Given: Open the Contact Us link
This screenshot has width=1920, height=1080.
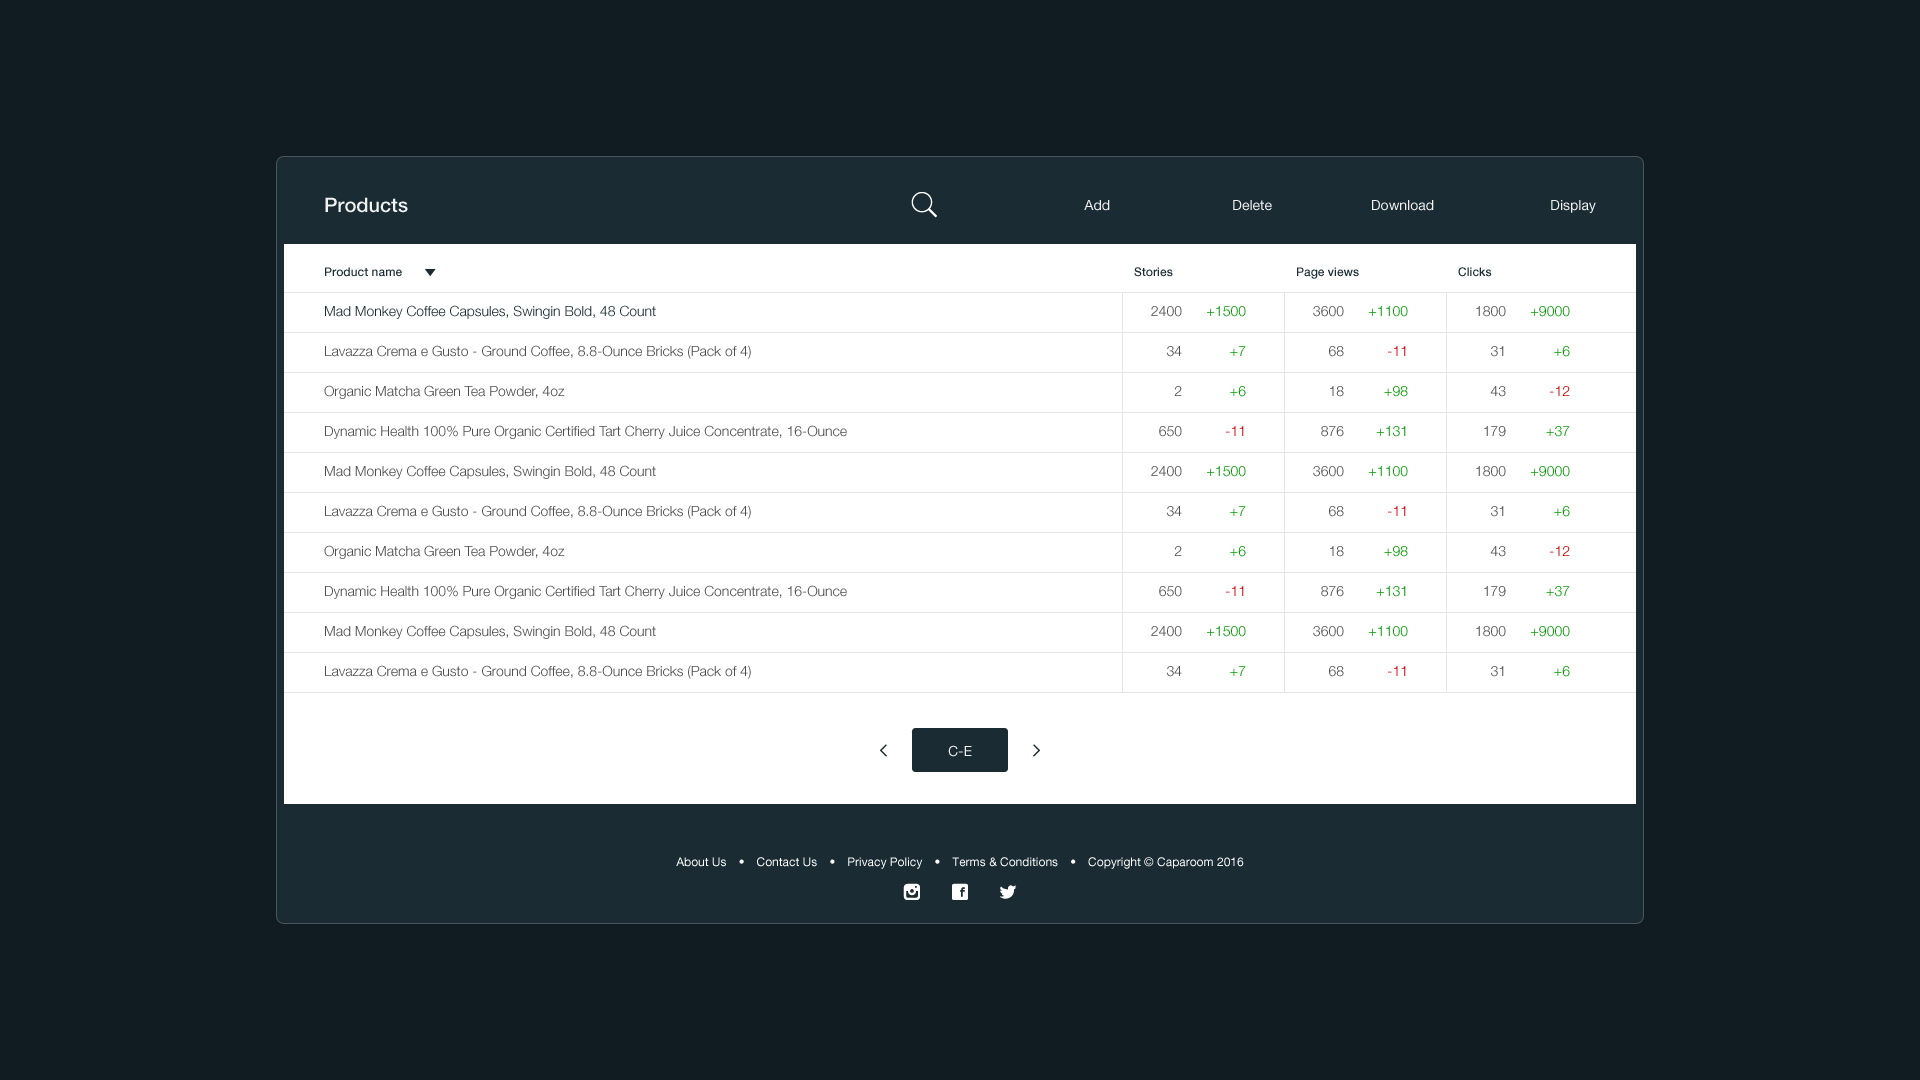Looking at the screenshot, I should (x=786, y=862).
